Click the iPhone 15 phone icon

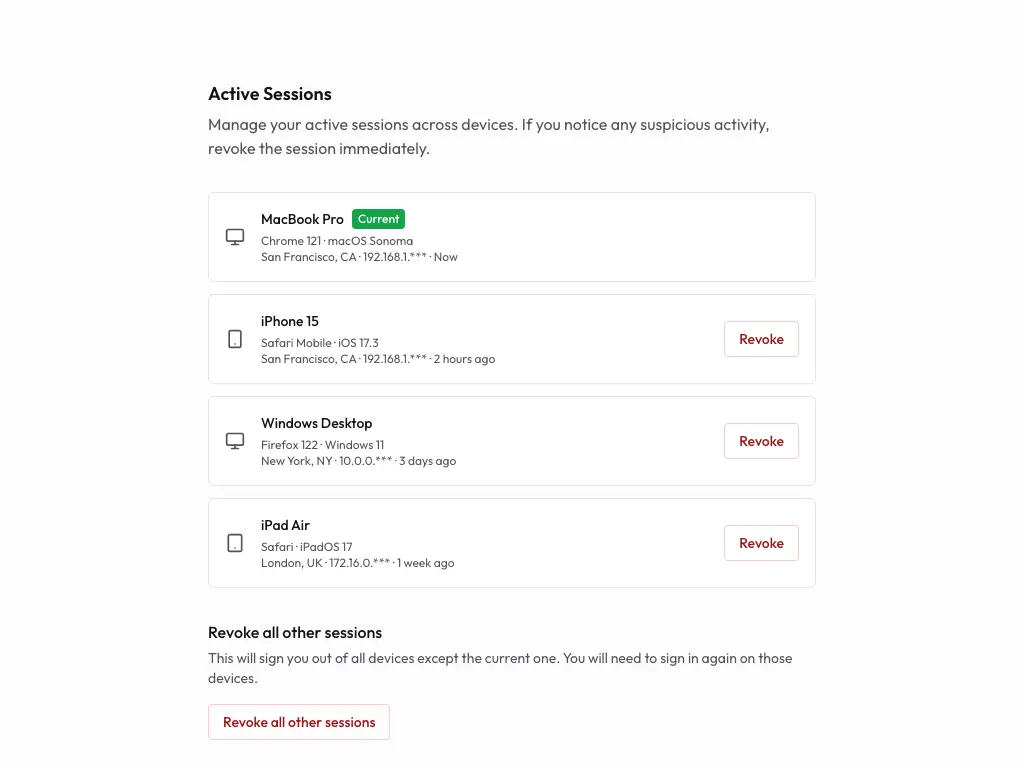pos(235,339)
